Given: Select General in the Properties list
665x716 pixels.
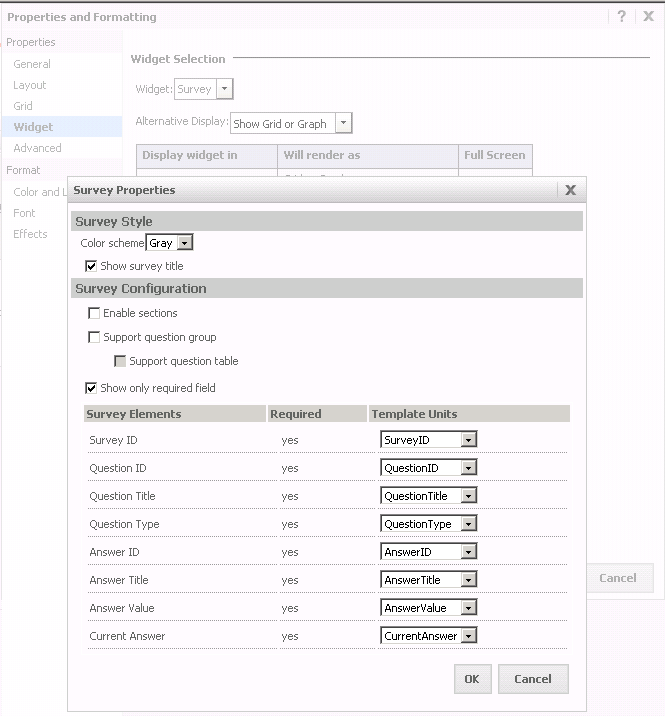Looking at the screenshot, I should (x=32, y=64).
